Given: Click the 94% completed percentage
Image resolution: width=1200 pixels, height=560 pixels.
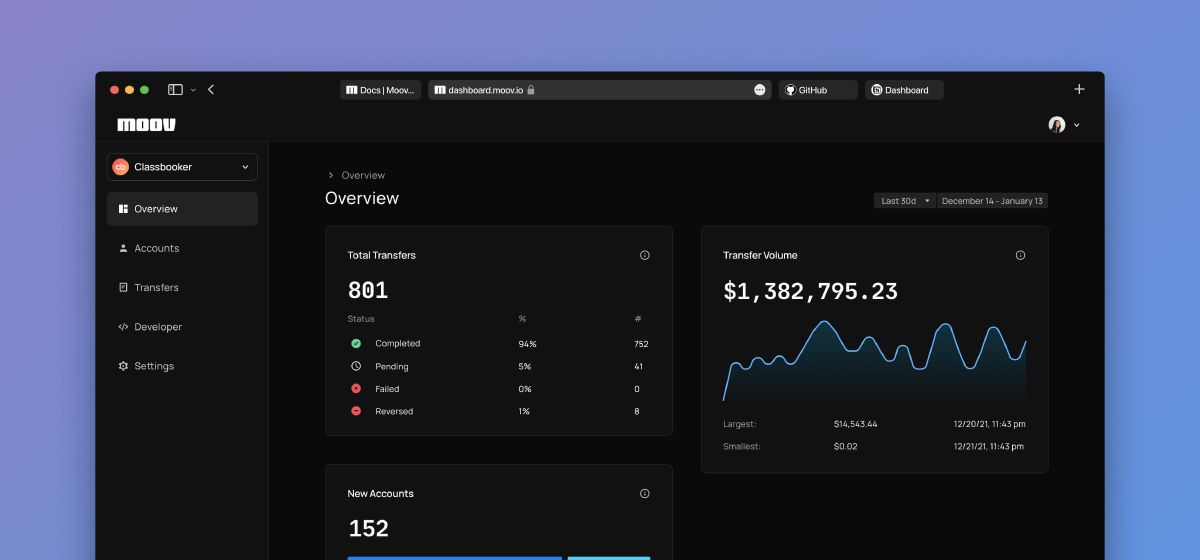Looking at the screenshot, I should click(527, 343).
